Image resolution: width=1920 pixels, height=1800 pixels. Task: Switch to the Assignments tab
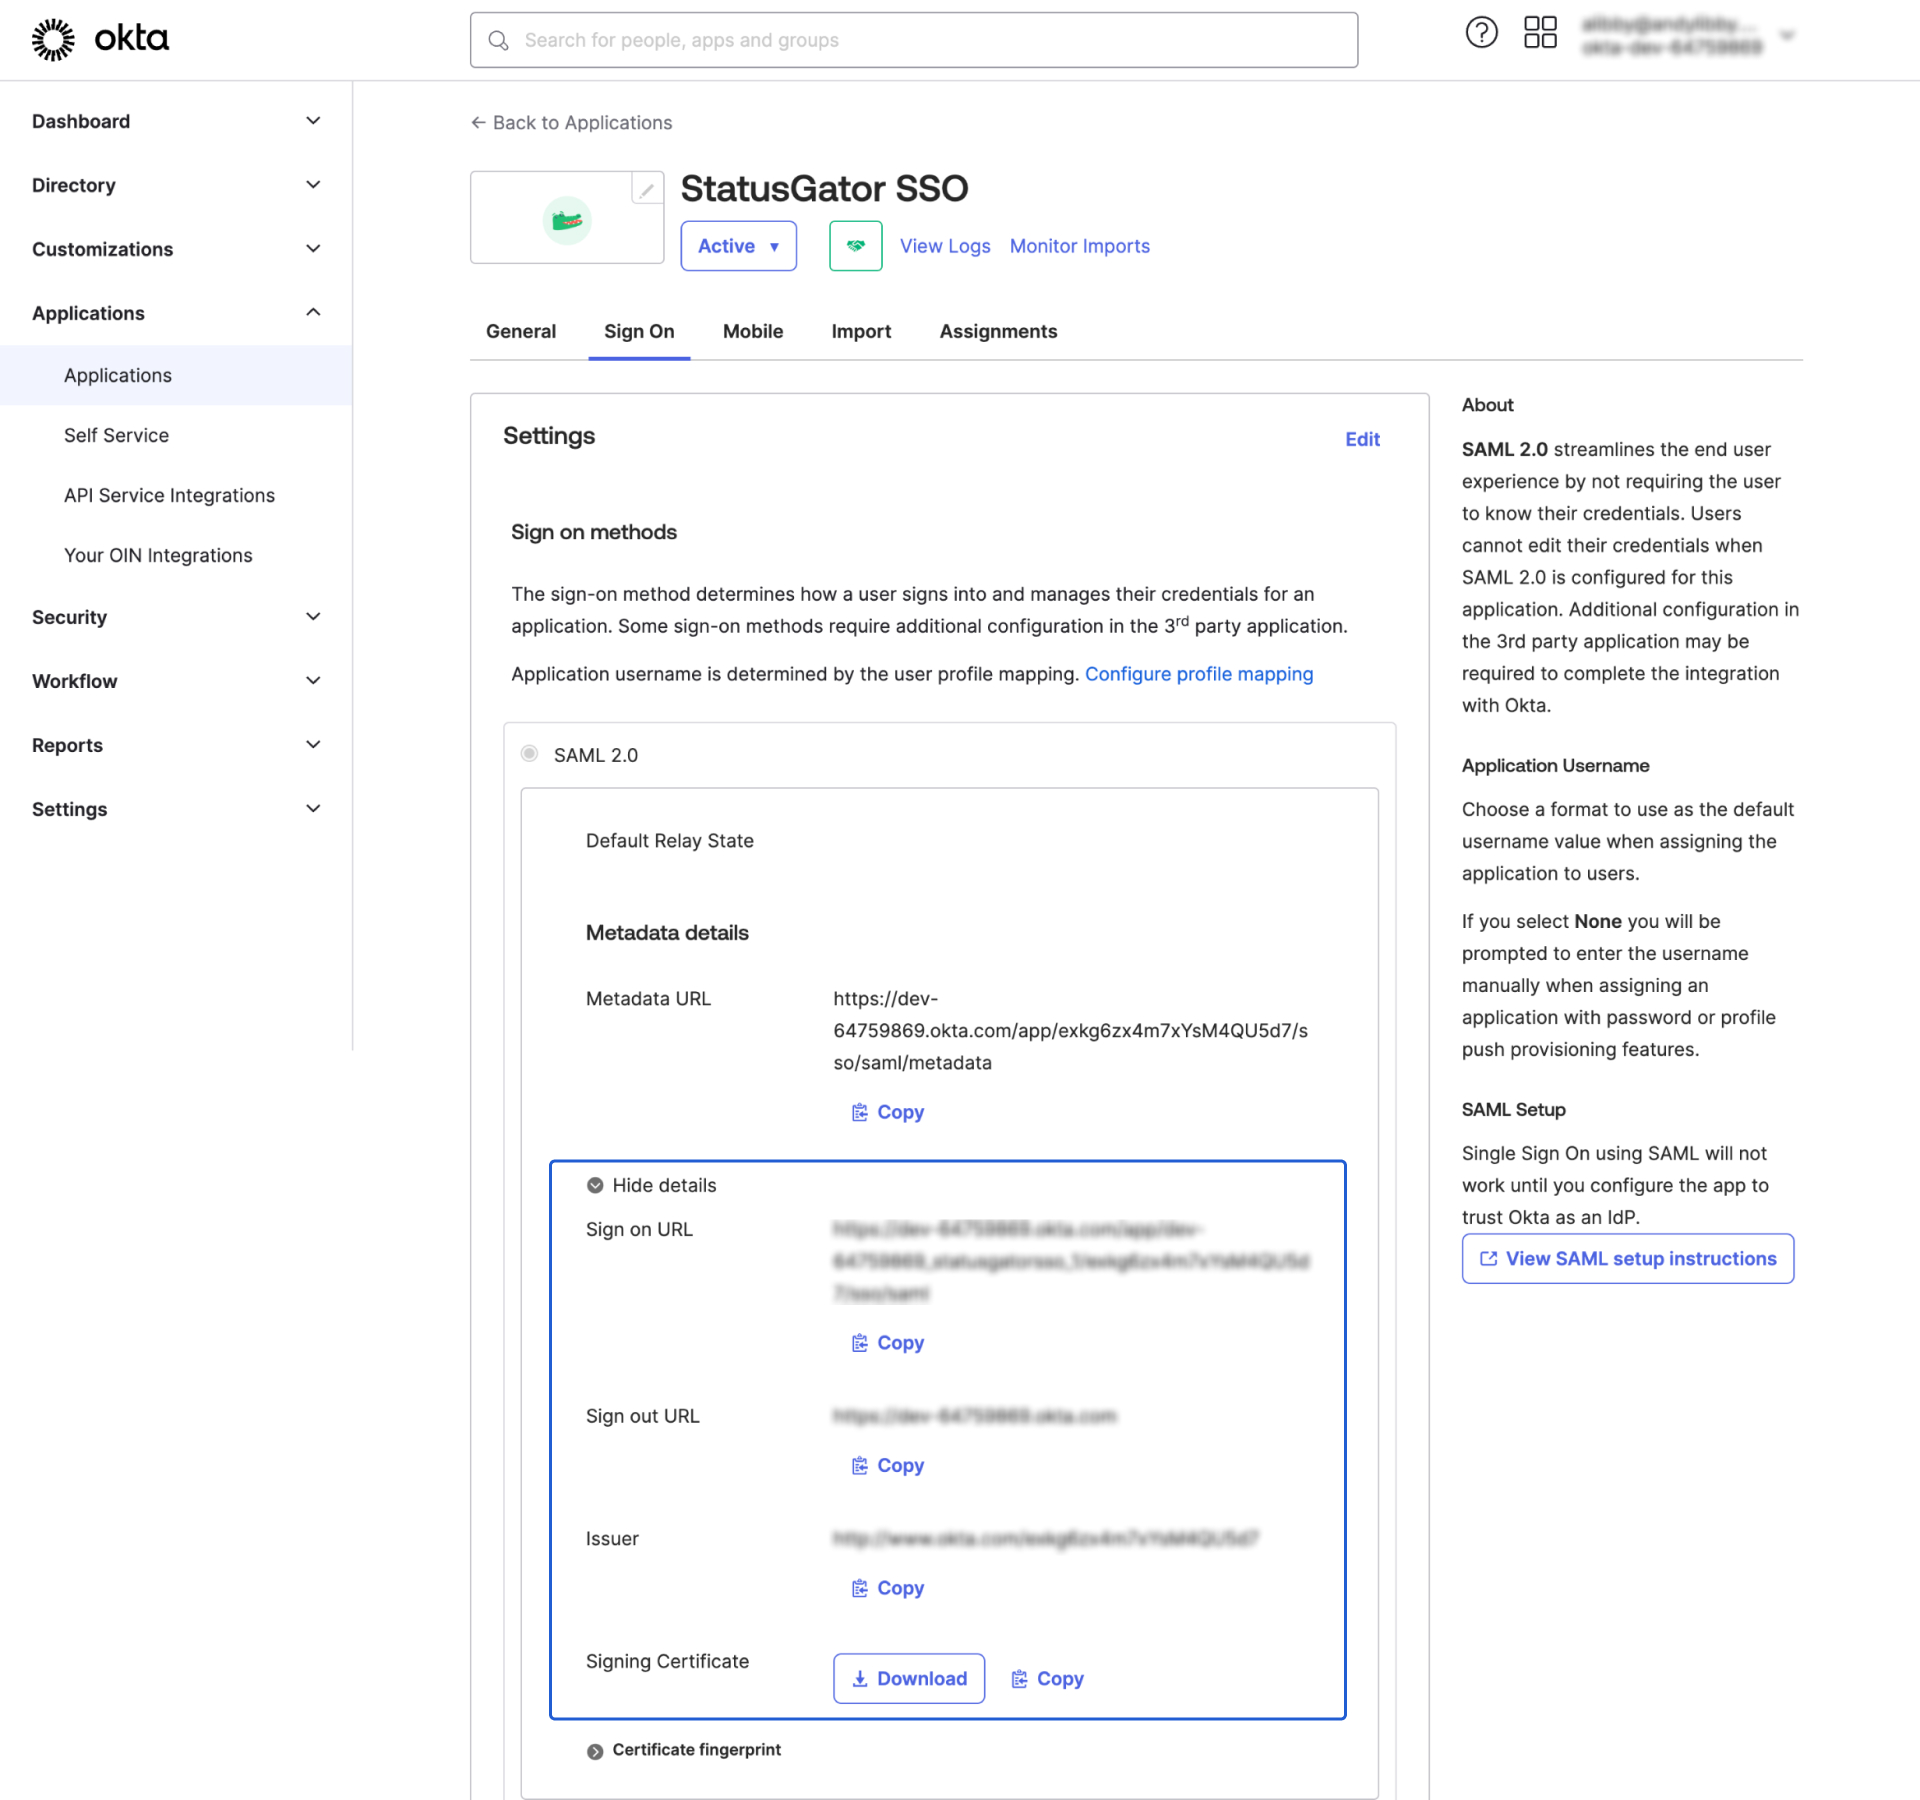pyautogui.click(x=997, y=331)
